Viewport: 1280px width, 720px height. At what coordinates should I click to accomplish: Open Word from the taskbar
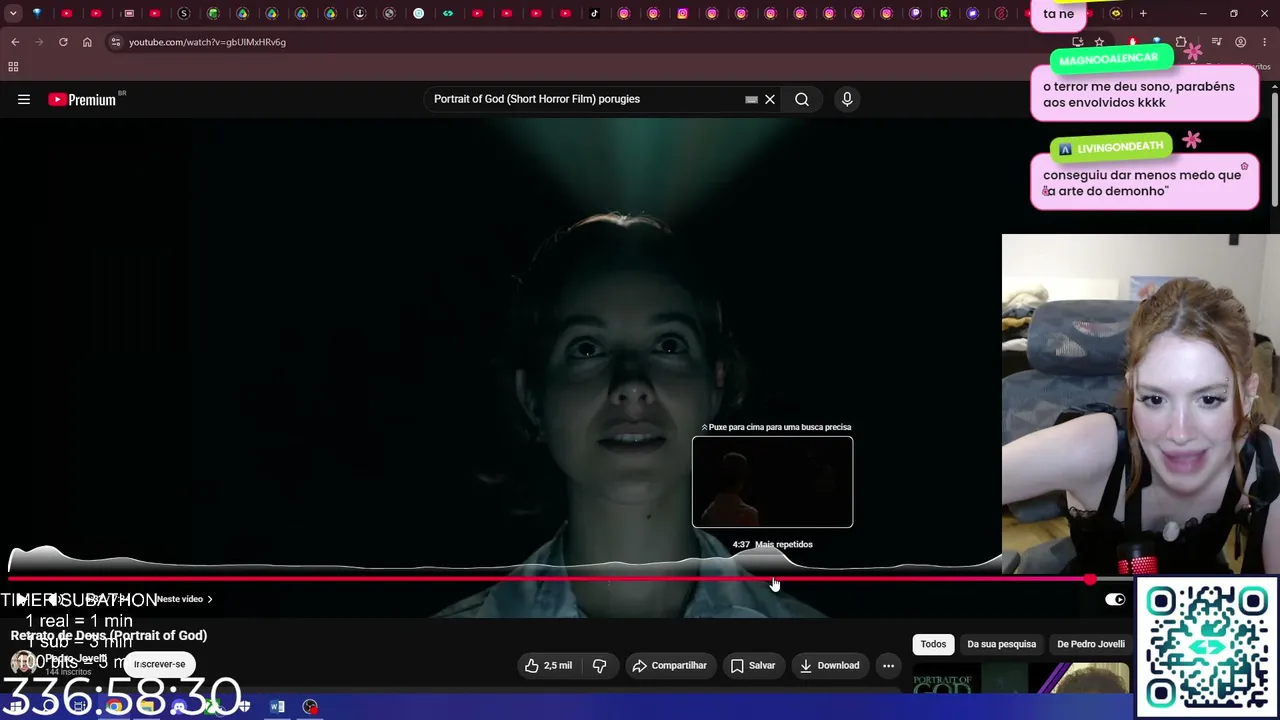pos(277,707)
